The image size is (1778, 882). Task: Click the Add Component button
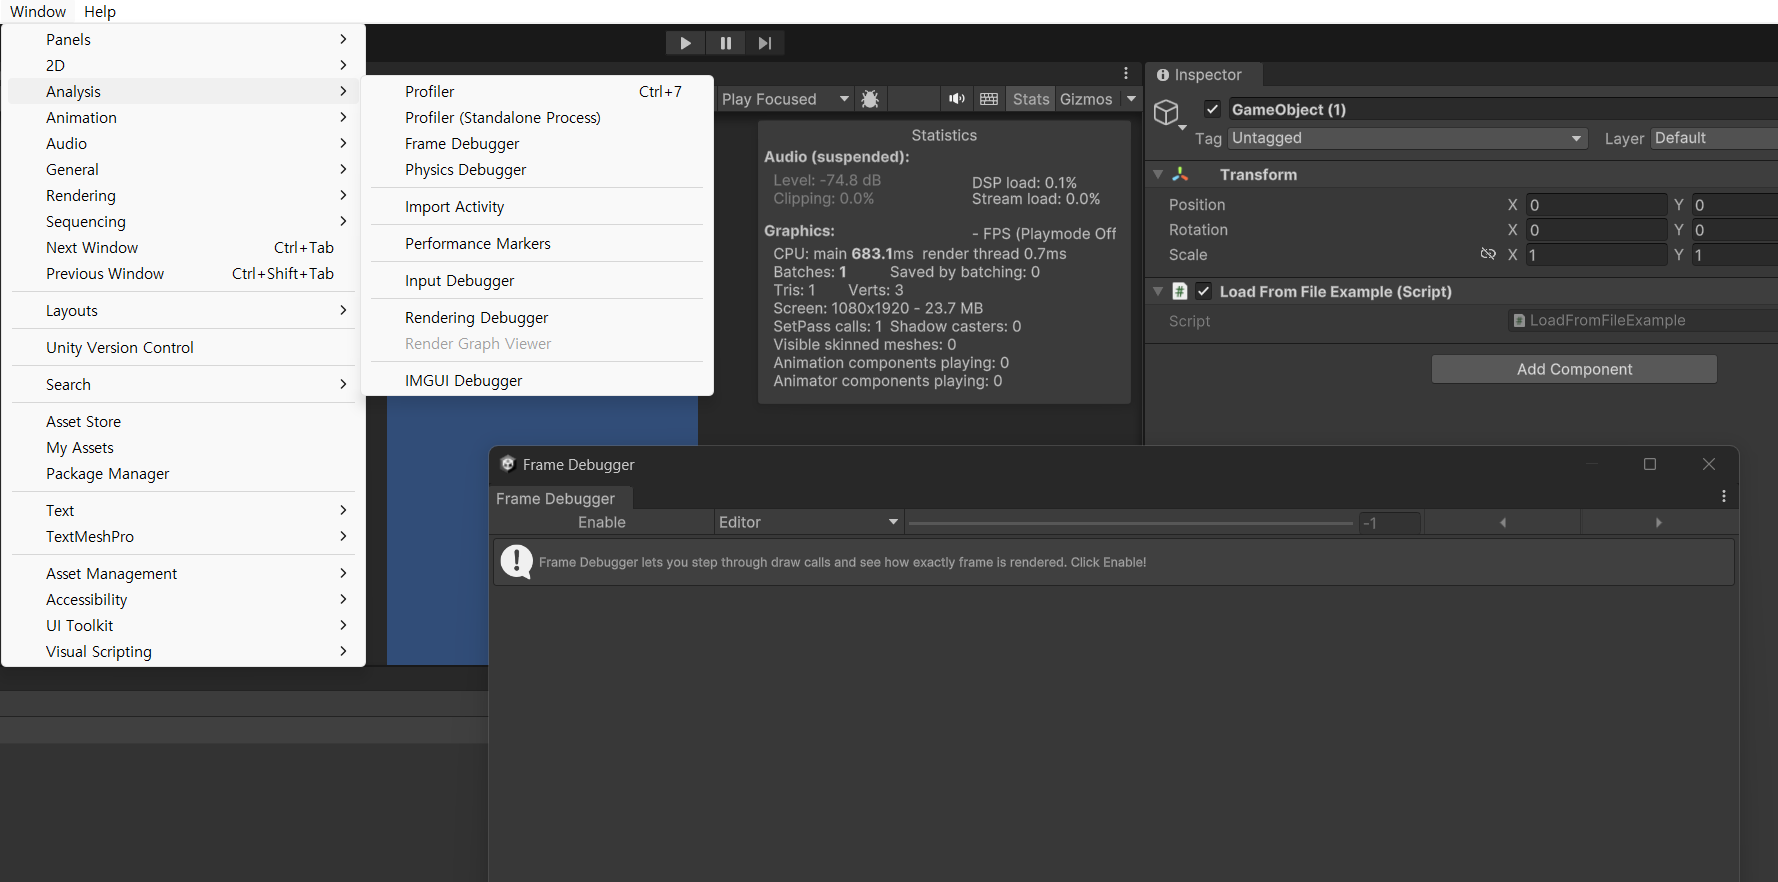[x=1574, y=369]
